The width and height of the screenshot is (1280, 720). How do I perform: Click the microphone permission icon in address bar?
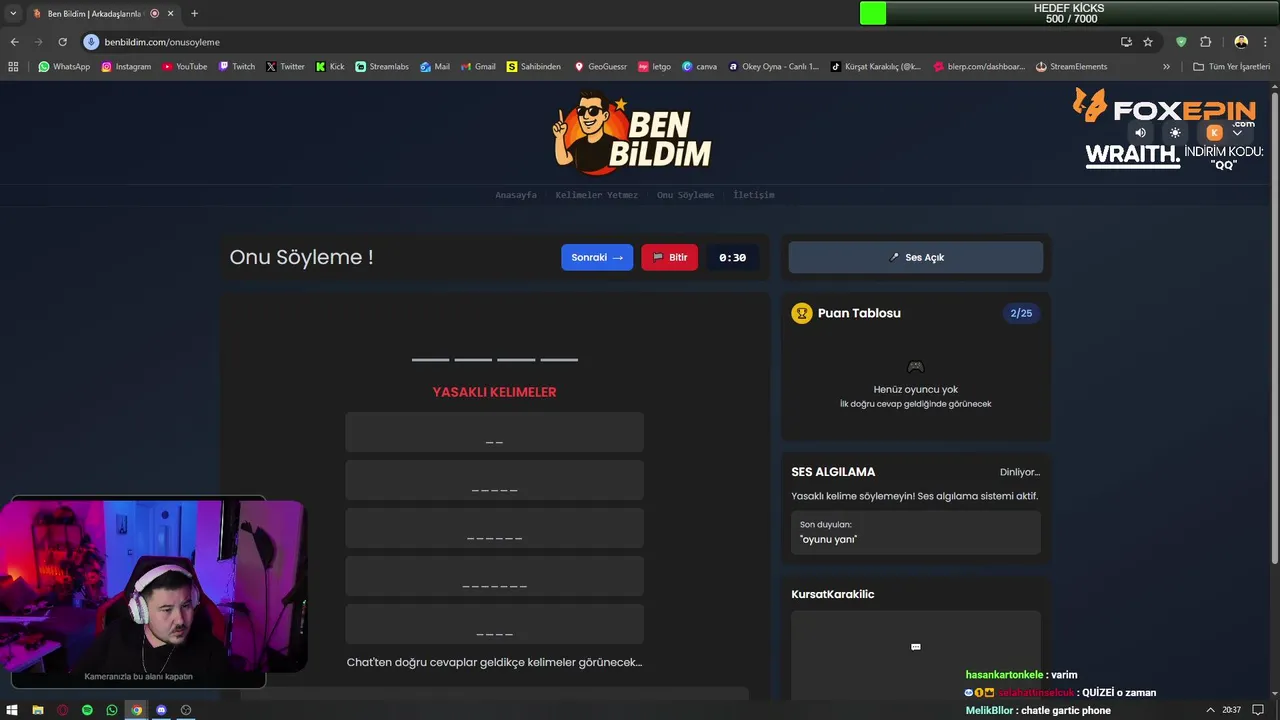92,42
